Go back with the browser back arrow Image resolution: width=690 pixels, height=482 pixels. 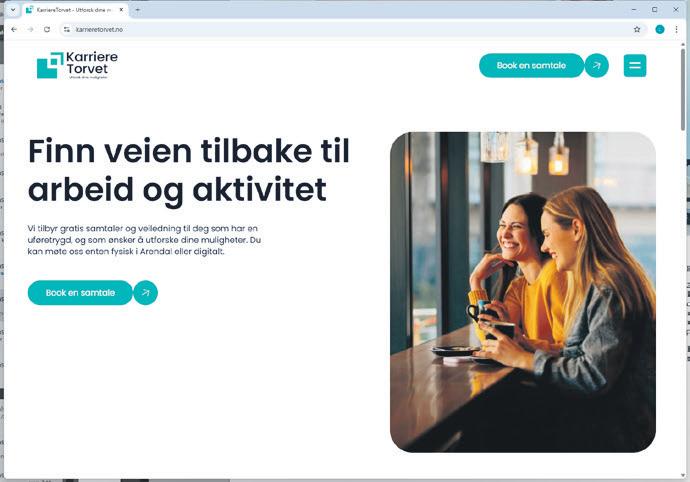point(14,29)
